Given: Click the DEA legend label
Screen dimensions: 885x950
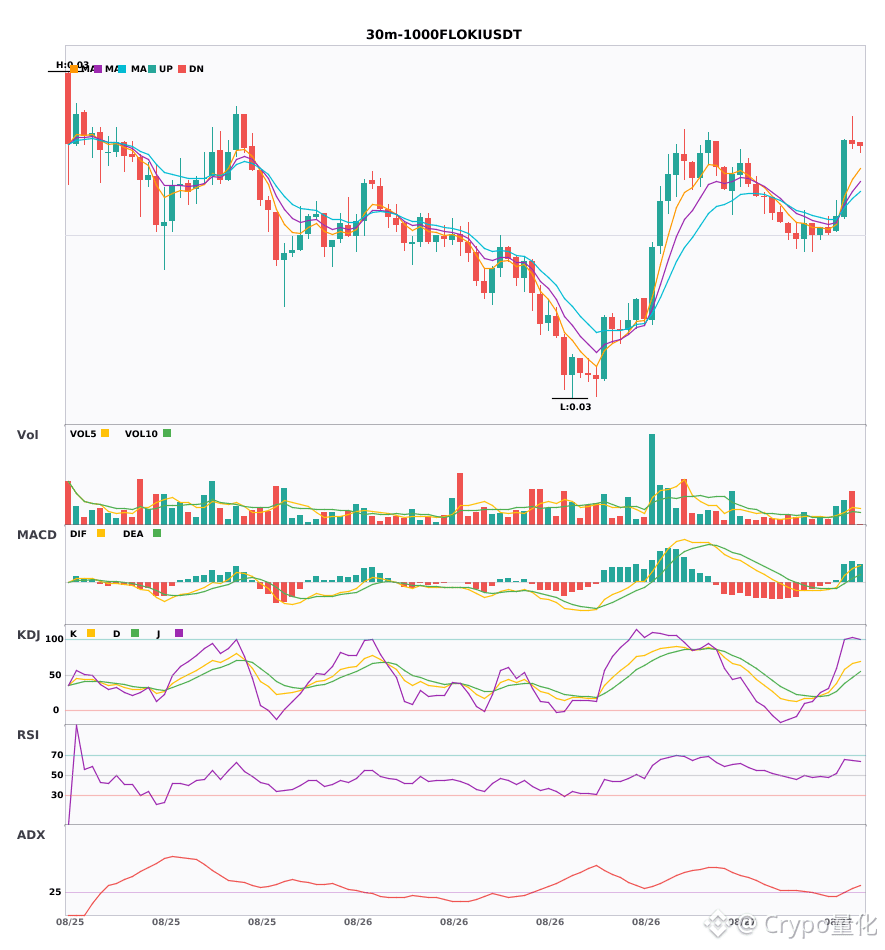Looking at the screenshot, I should point(133,534).
